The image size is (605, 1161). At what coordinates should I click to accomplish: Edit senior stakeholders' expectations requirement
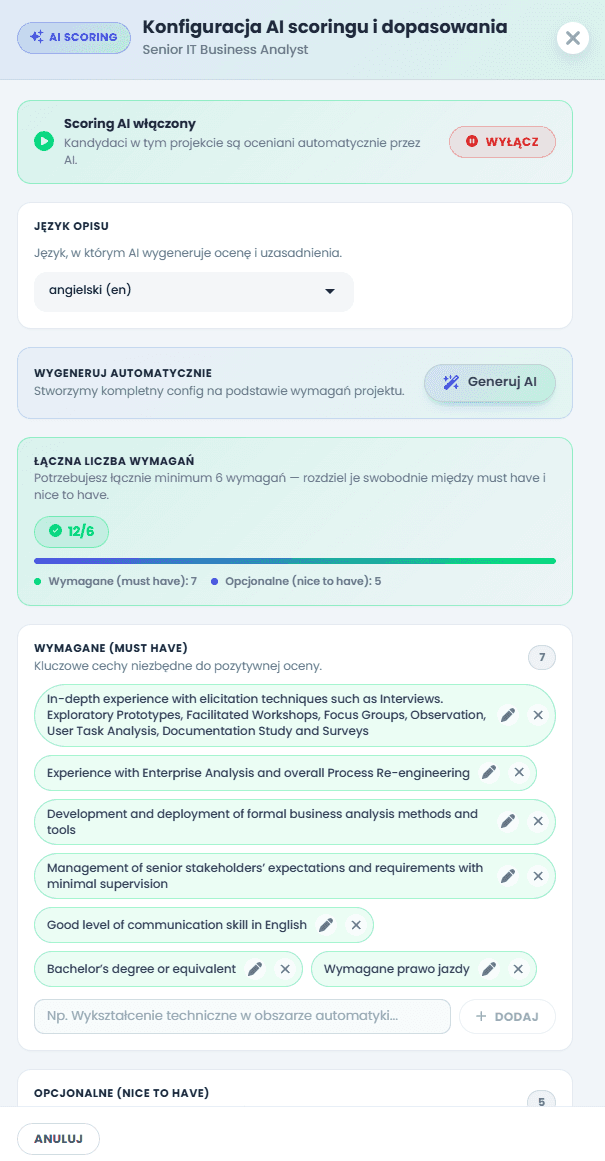(x=507, y=876)
